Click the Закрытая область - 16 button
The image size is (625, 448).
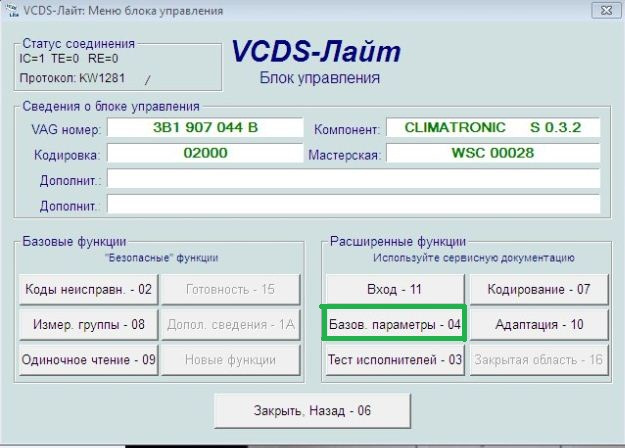(539, 360)
